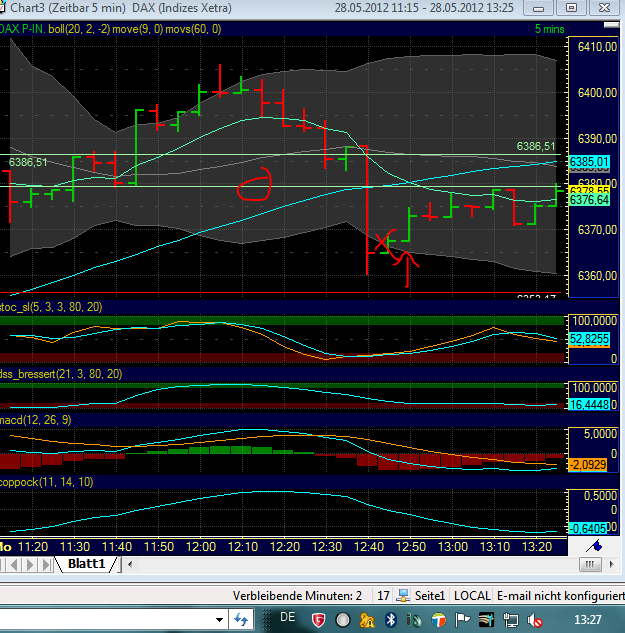Click the small handle at chart top-right
This screenshot has width=625, height=633.
611,25
